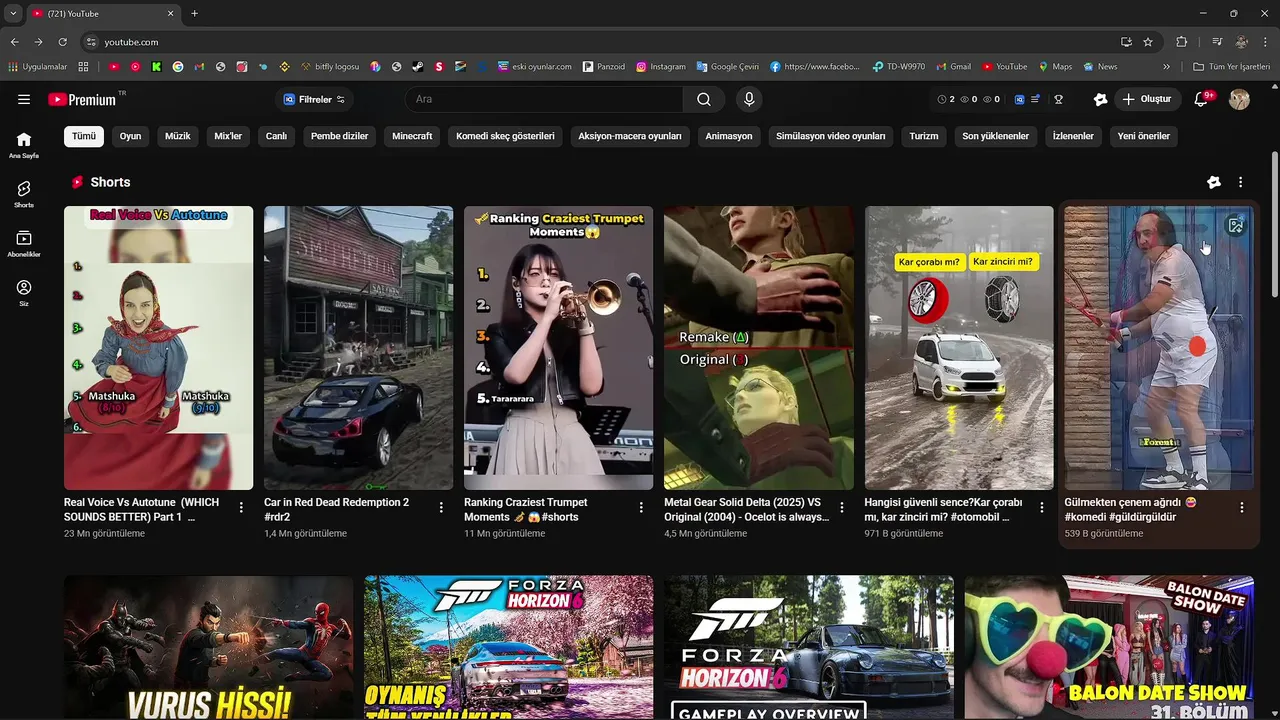
Task: Open Shorts from the left sidebar
Action: point(24,194)
